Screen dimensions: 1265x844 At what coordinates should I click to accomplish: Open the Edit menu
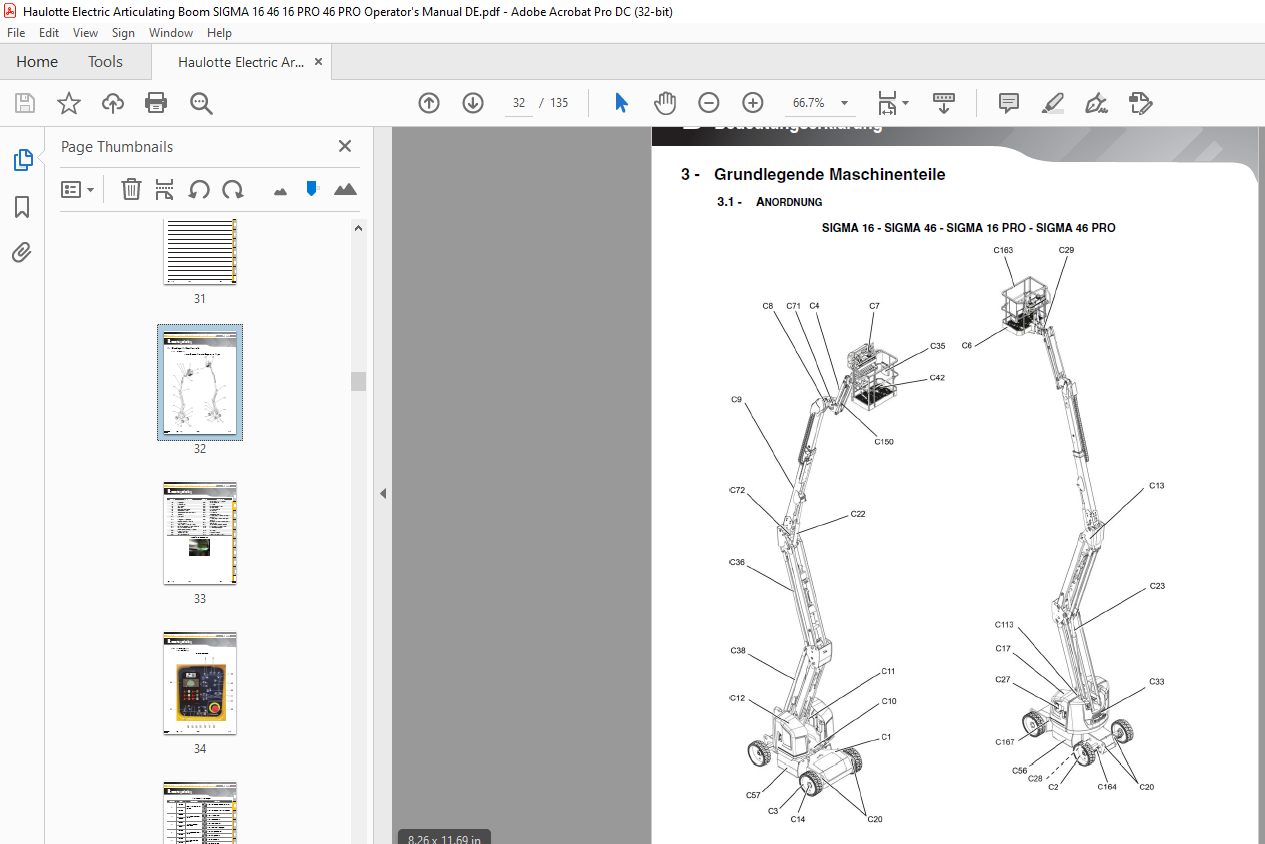49,33
